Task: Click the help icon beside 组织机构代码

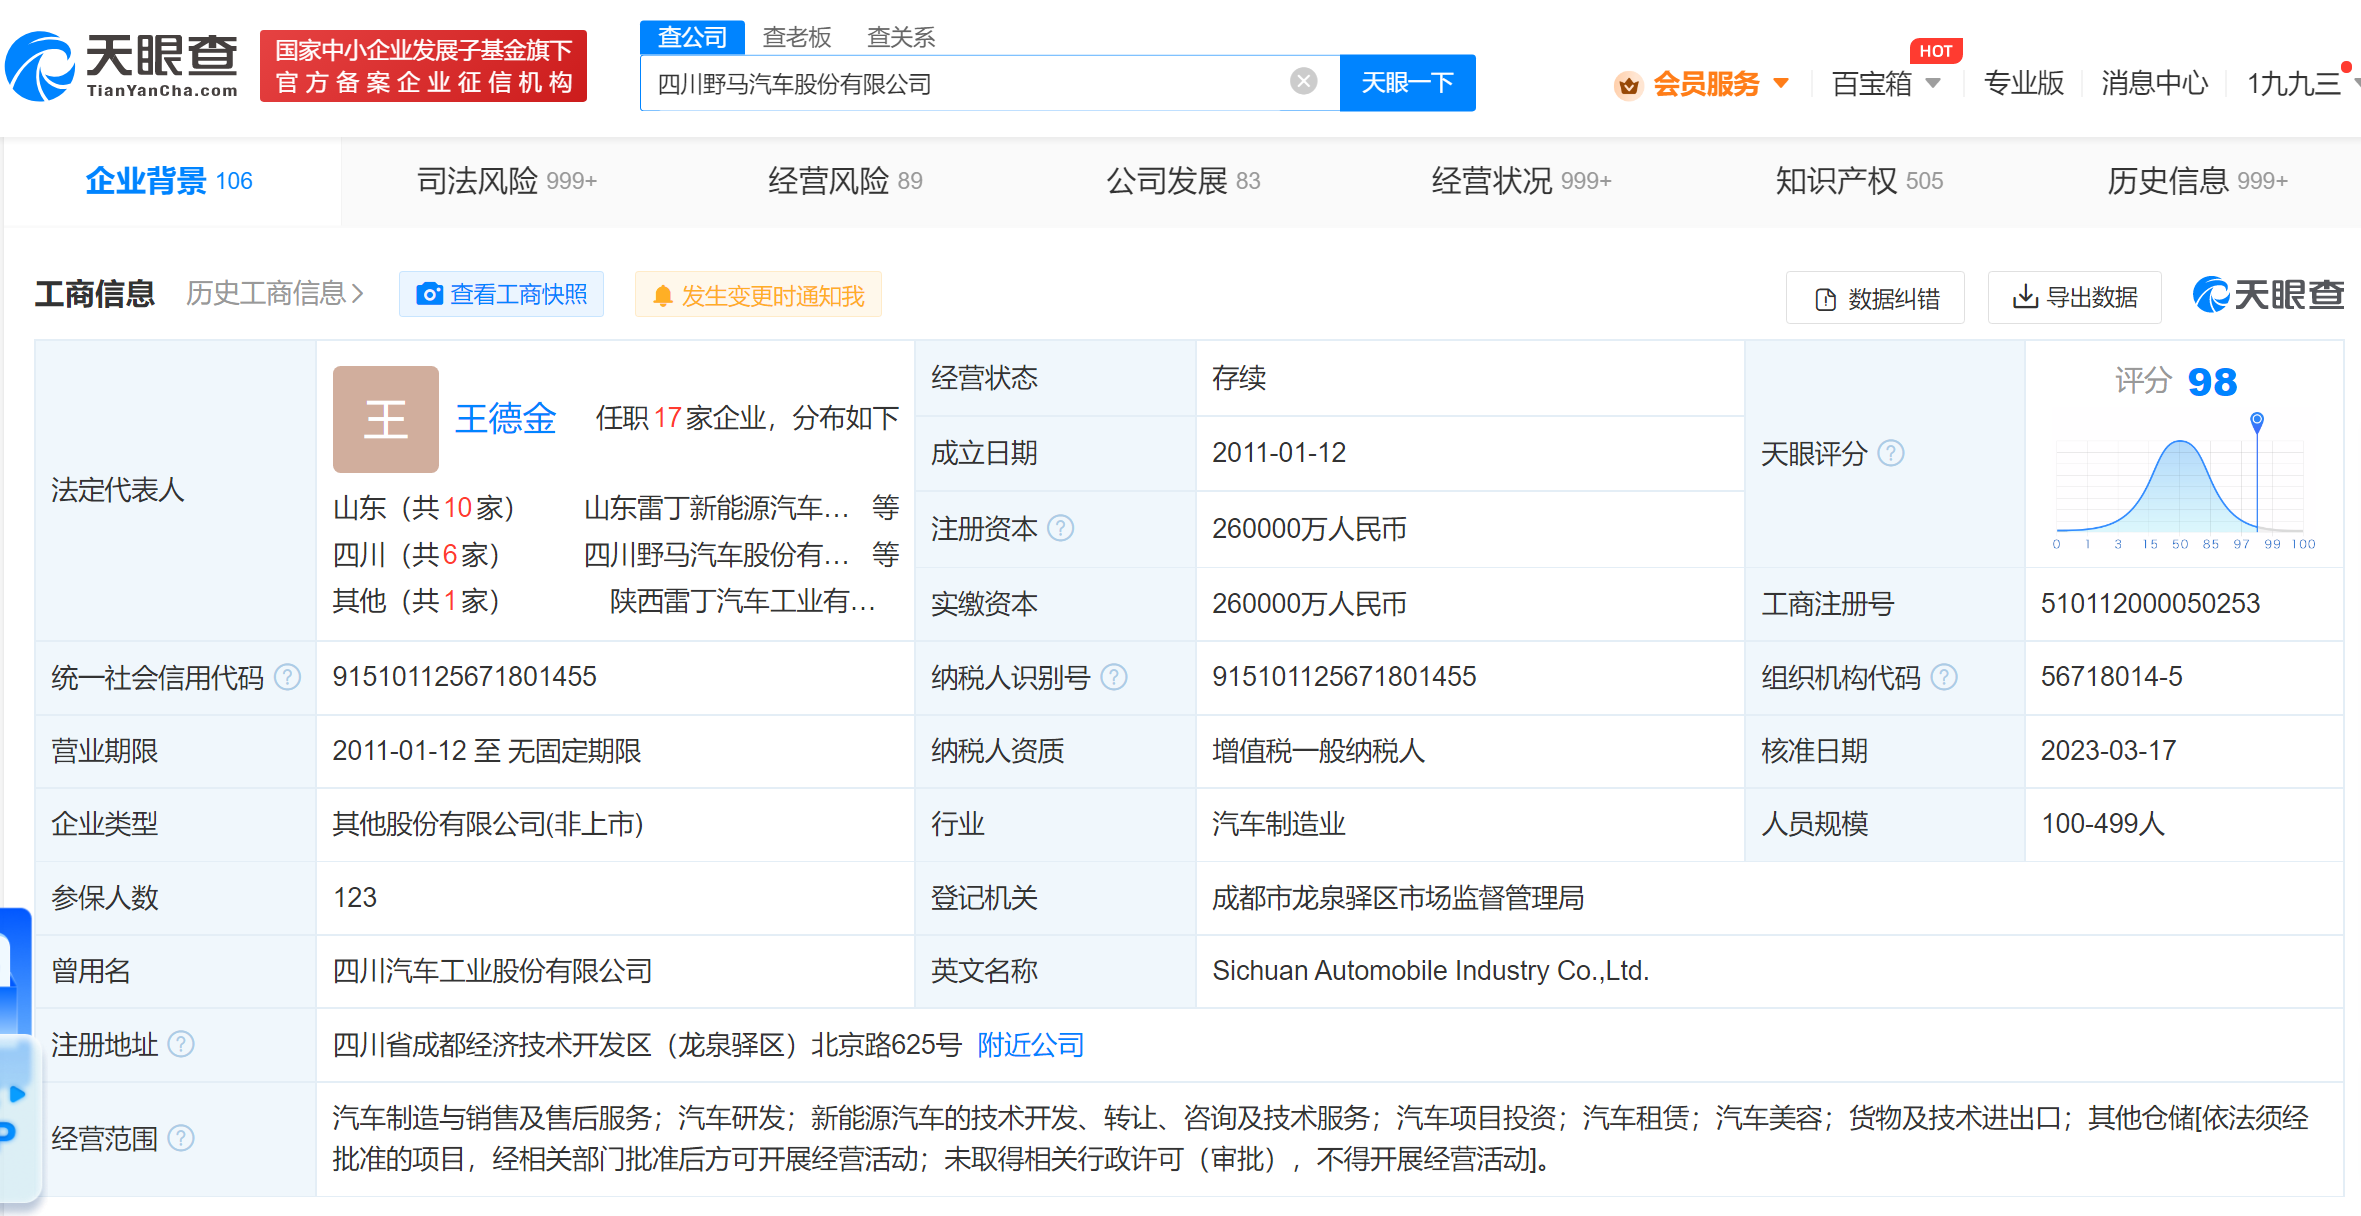Action: (x=1944, y=677)
